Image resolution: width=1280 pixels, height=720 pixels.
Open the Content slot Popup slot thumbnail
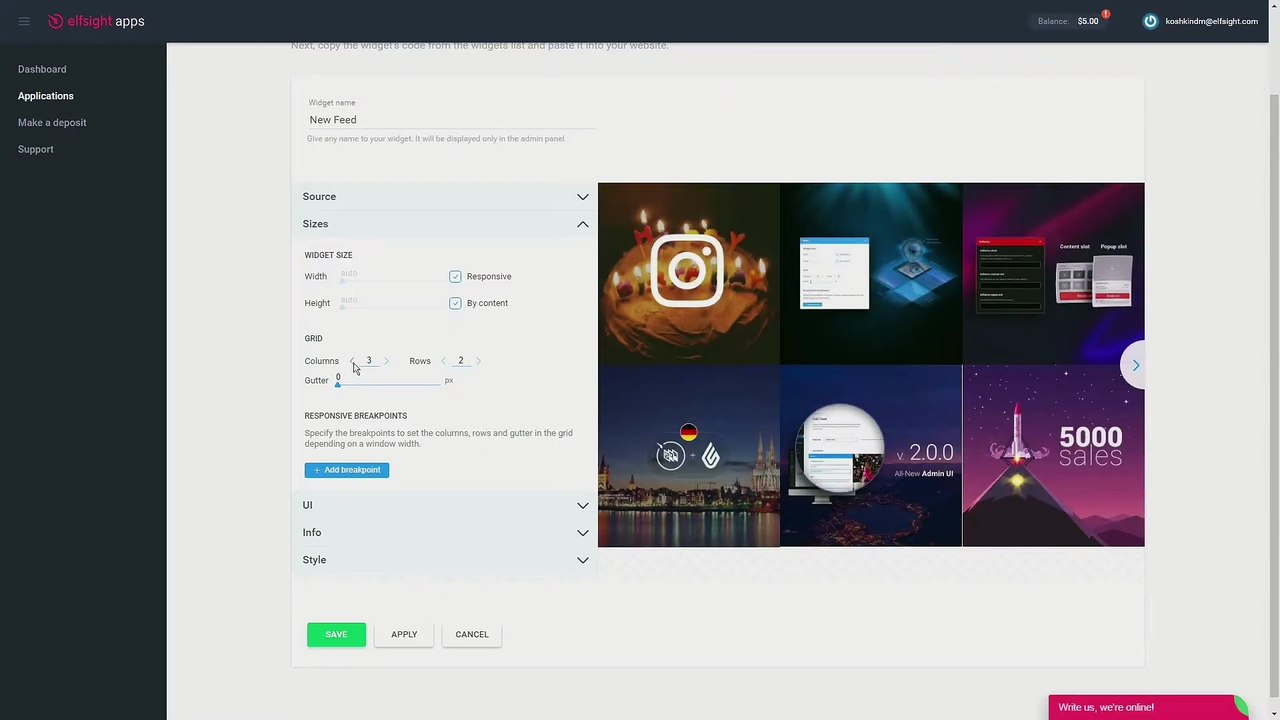tap(1054, 273)
